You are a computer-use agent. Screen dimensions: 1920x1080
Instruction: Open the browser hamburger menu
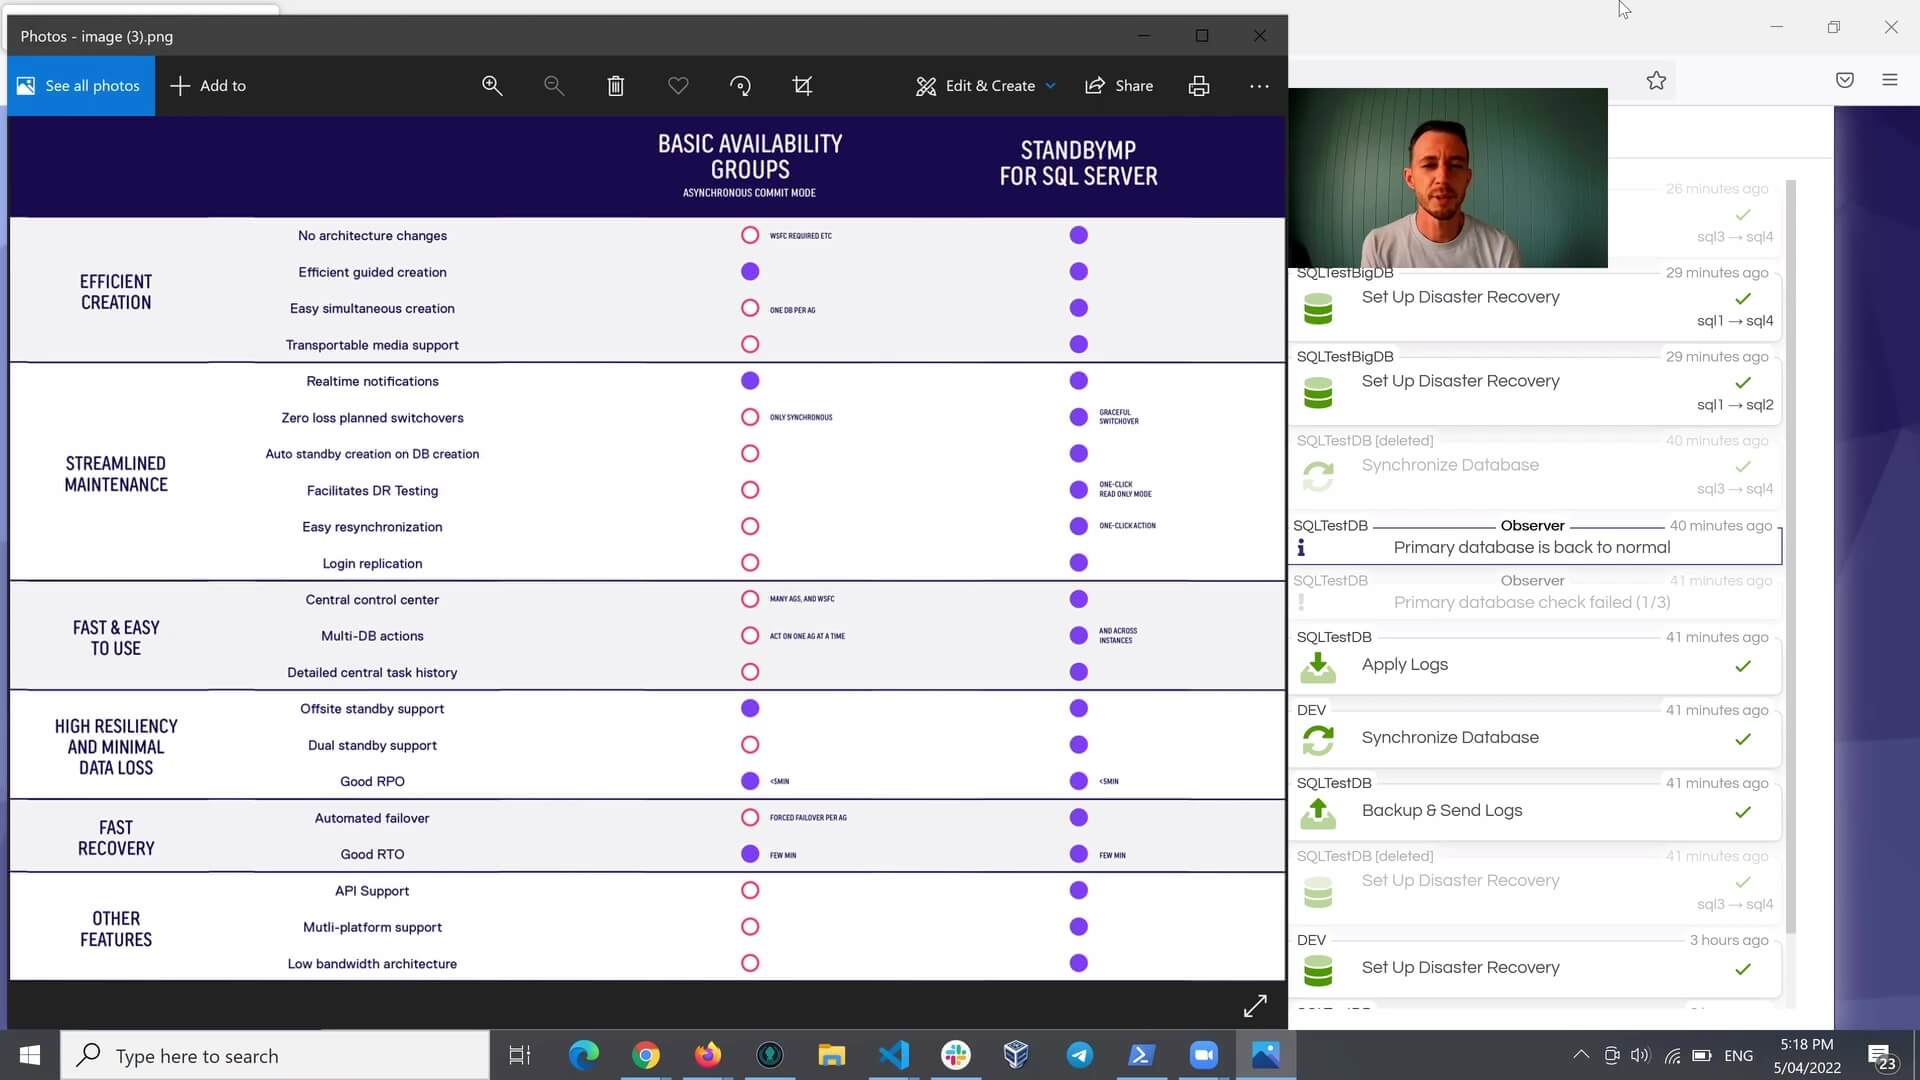[x=1889, y=80]
